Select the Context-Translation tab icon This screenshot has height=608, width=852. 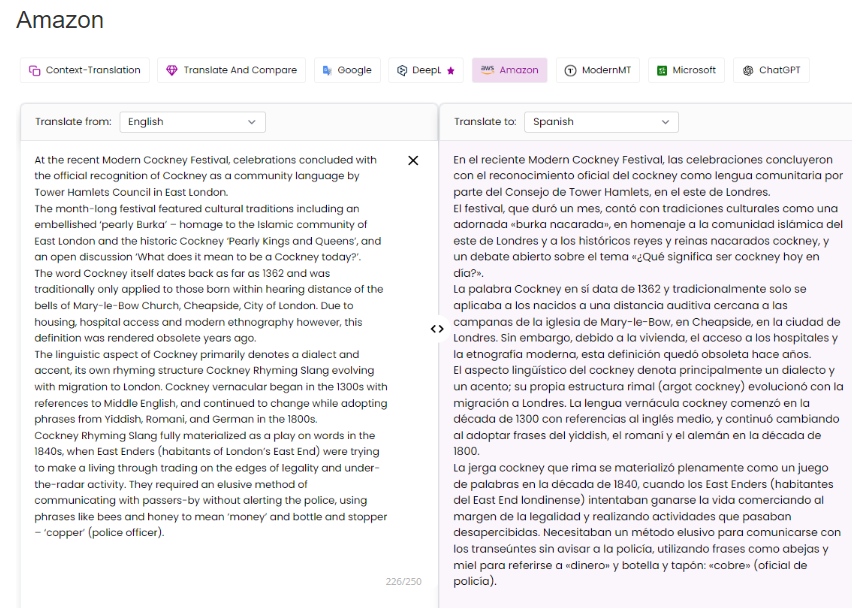click(34, 70)
